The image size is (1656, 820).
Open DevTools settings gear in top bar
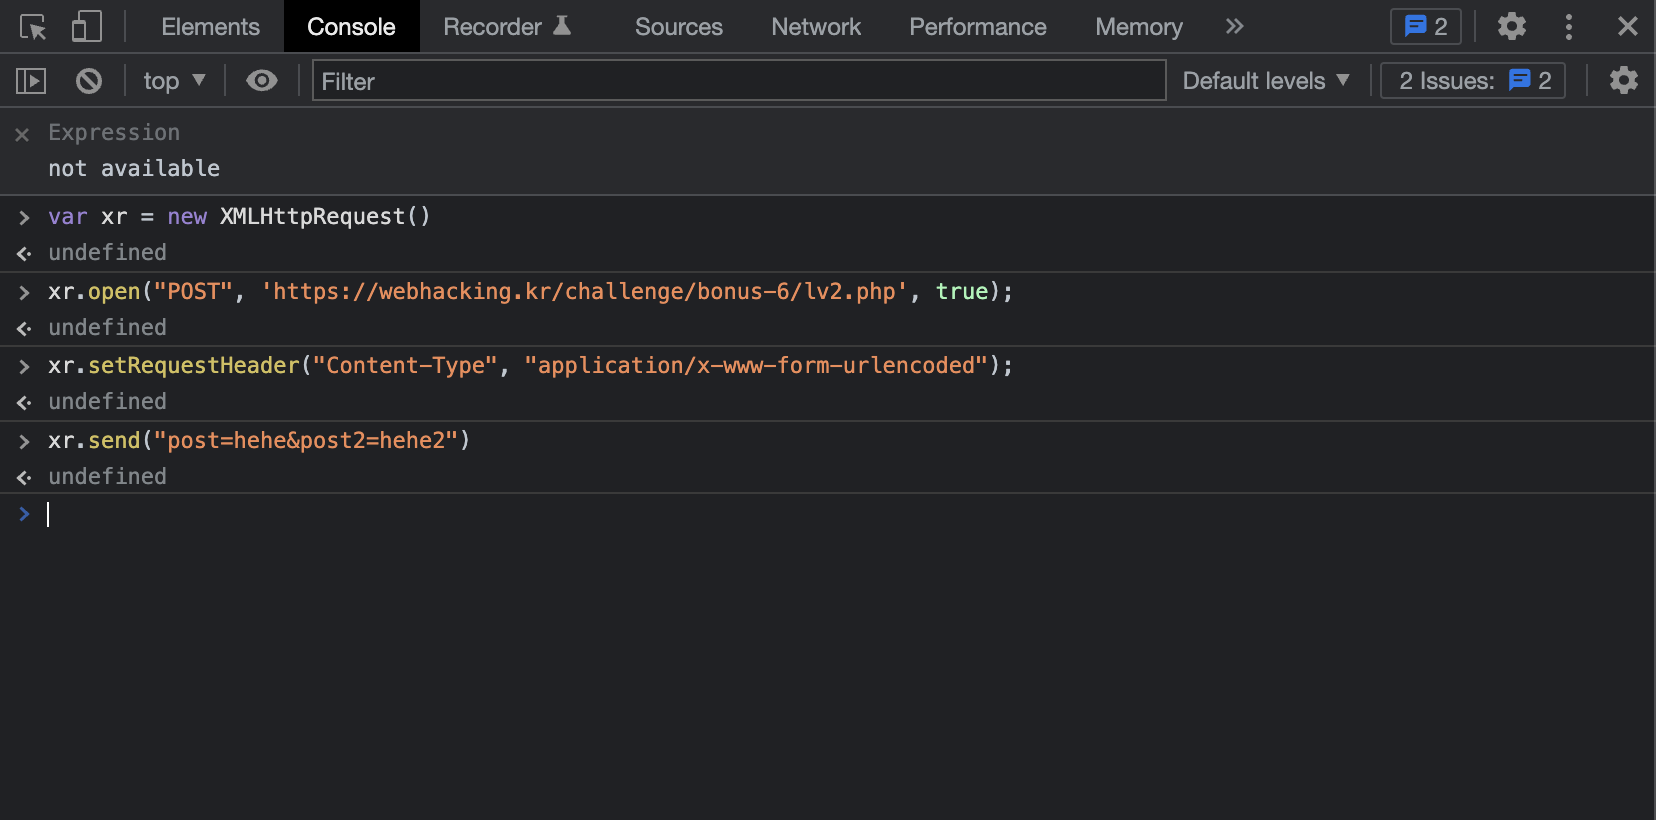(1511, 27)
